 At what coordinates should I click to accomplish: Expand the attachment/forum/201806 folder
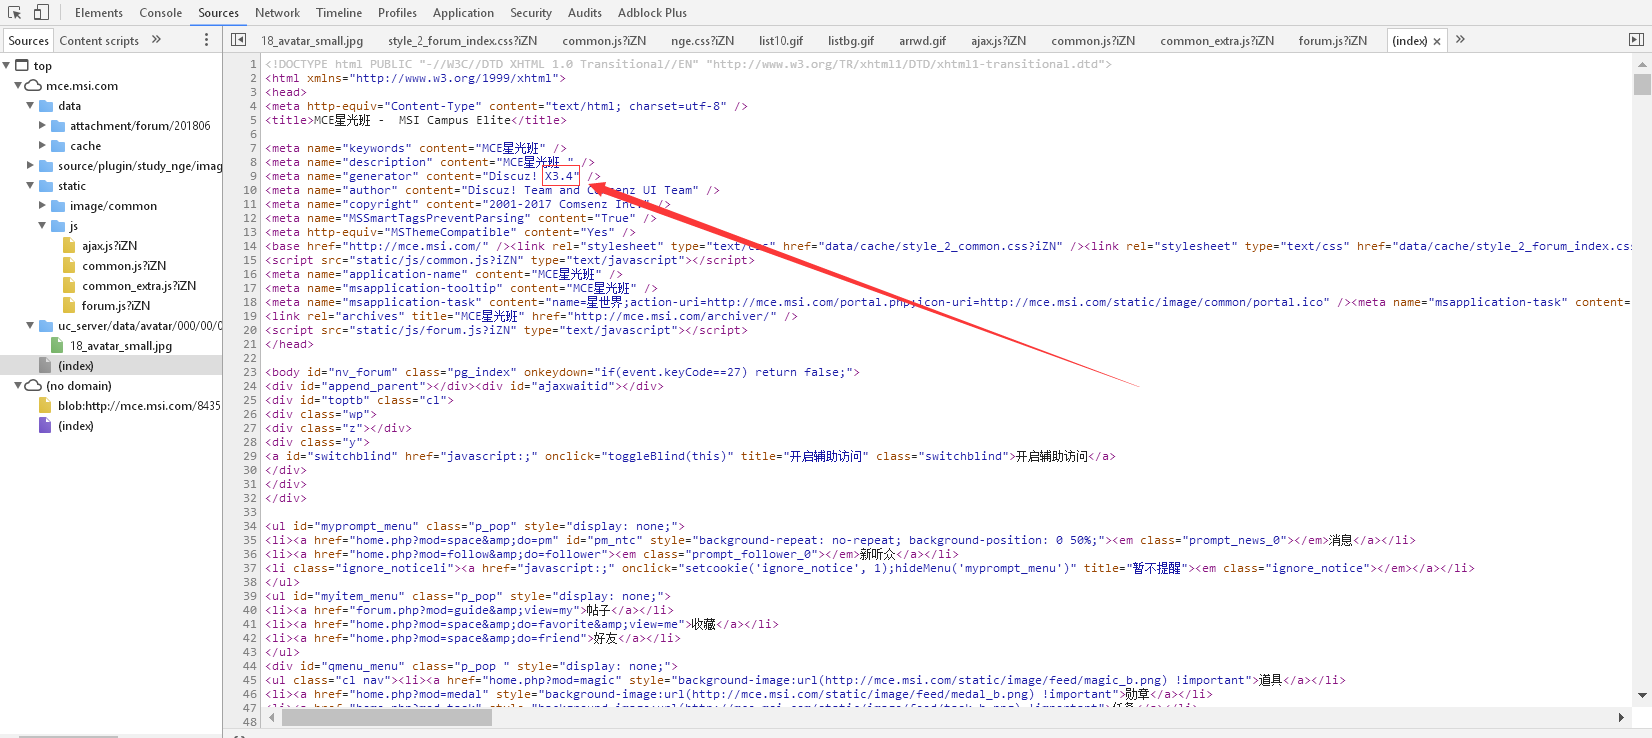[42, 125]
